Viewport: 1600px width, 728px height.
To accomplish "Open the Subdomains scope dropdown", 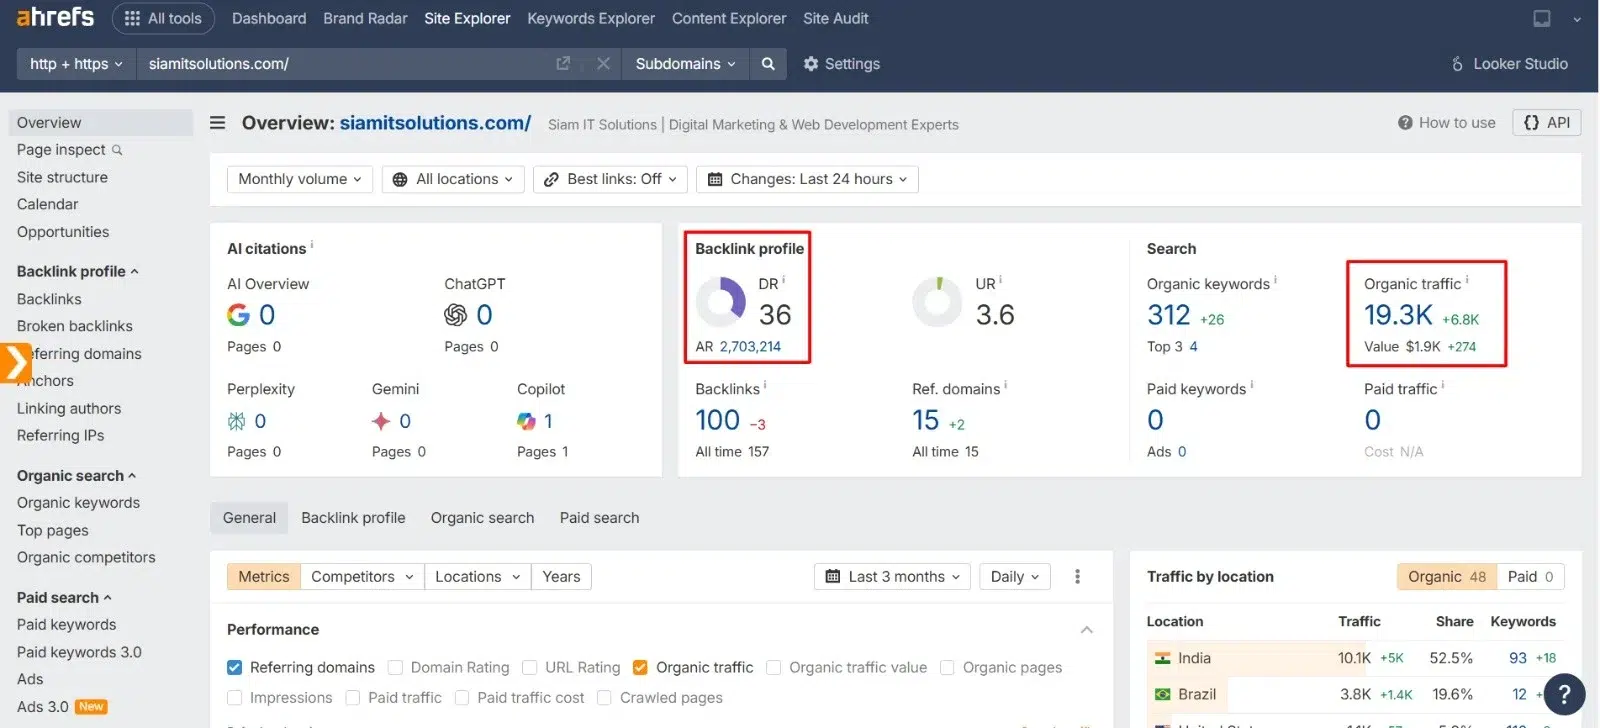I will point(685,64).
